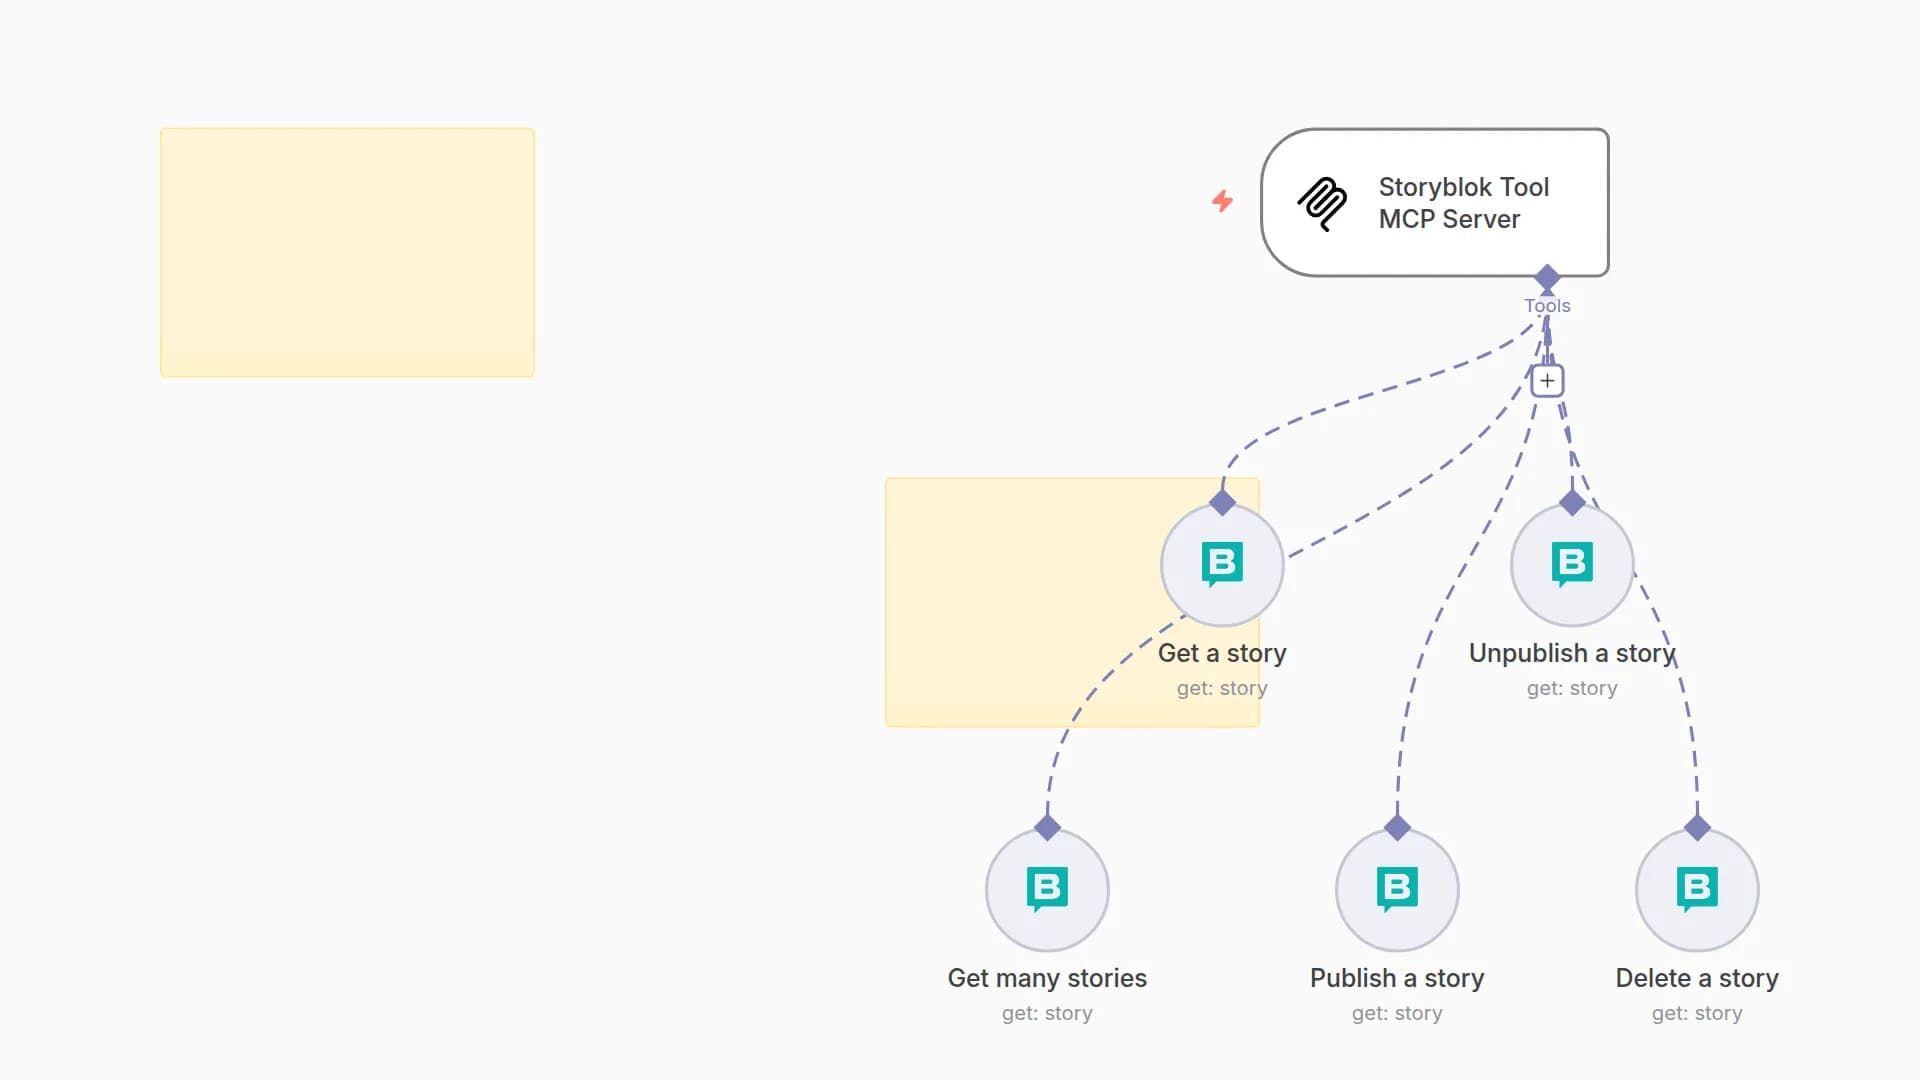The height and width of the screenshot is (1080, 1920).
Task: Click the Get many stories label
Action: tap(1047, 978)
